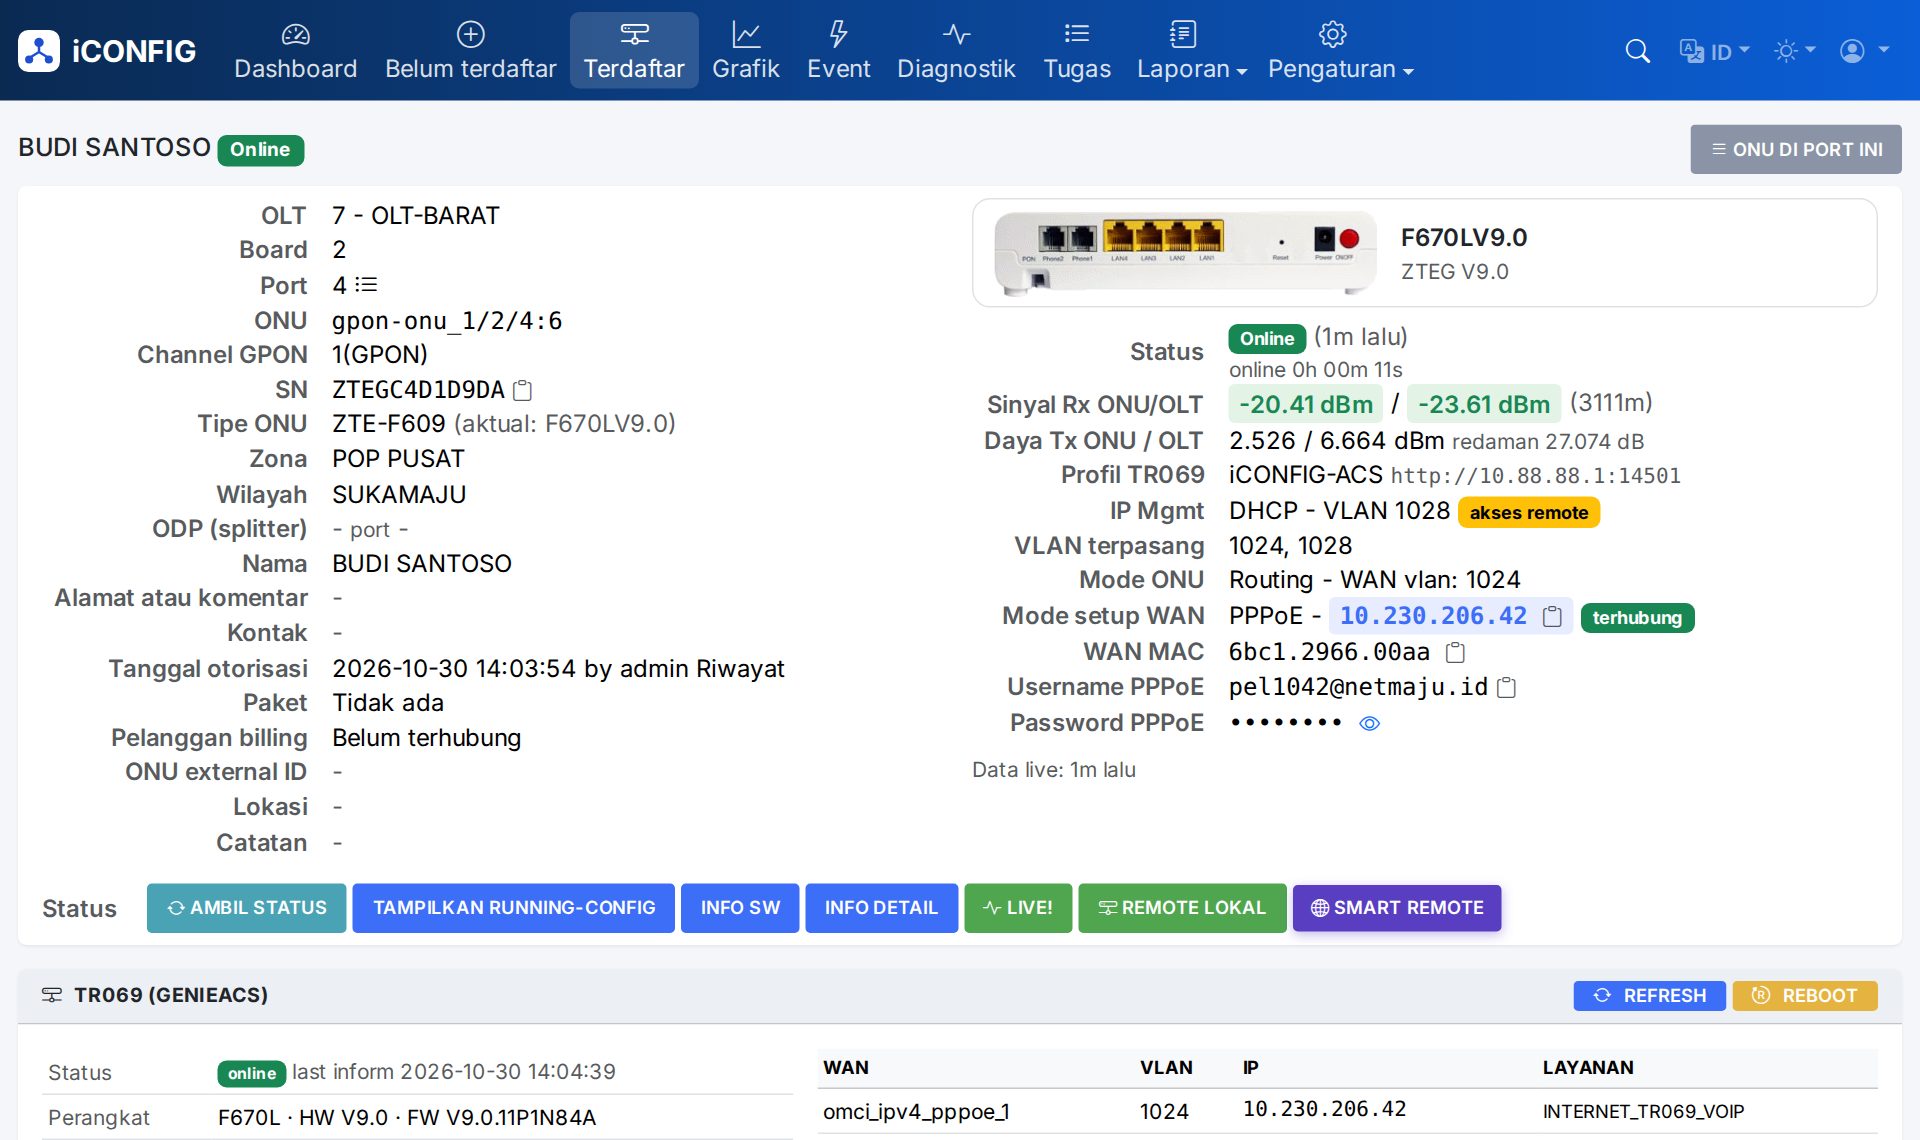1920x1140 pixels.
Task: Click the ONU device image thumbnail
Action: 1185,253
